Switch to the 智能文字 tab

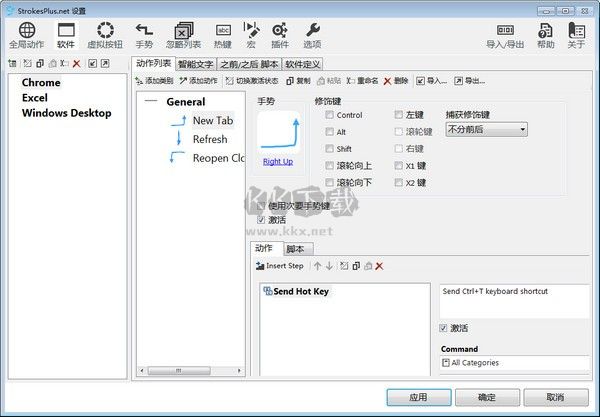[196, 64]
